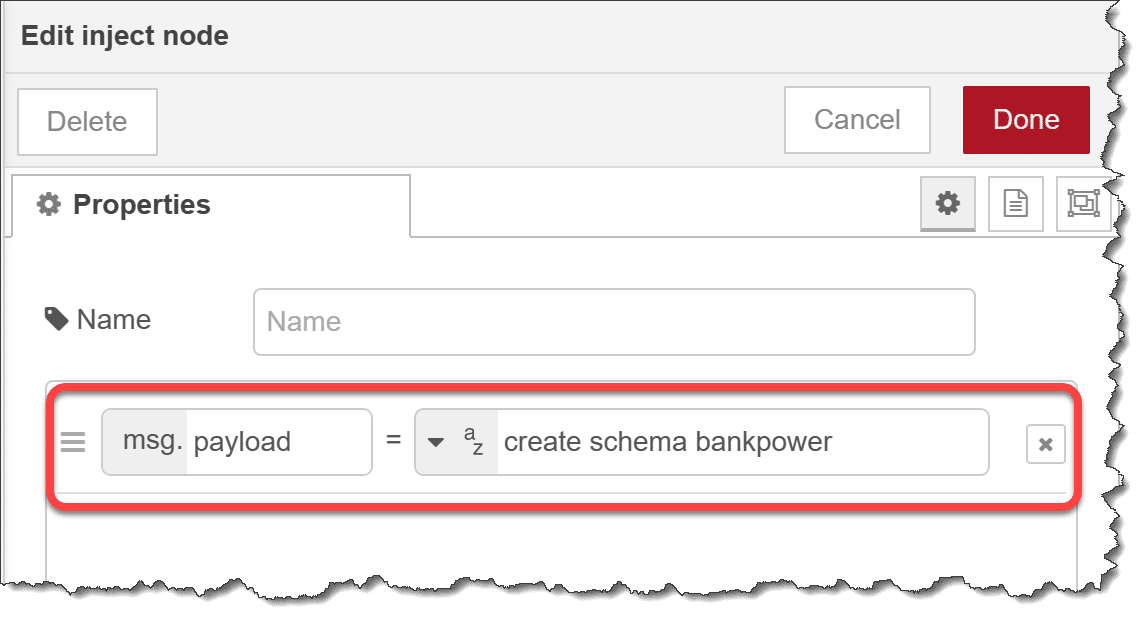Expand the payload value type dropdown arrow

[435, 442]
